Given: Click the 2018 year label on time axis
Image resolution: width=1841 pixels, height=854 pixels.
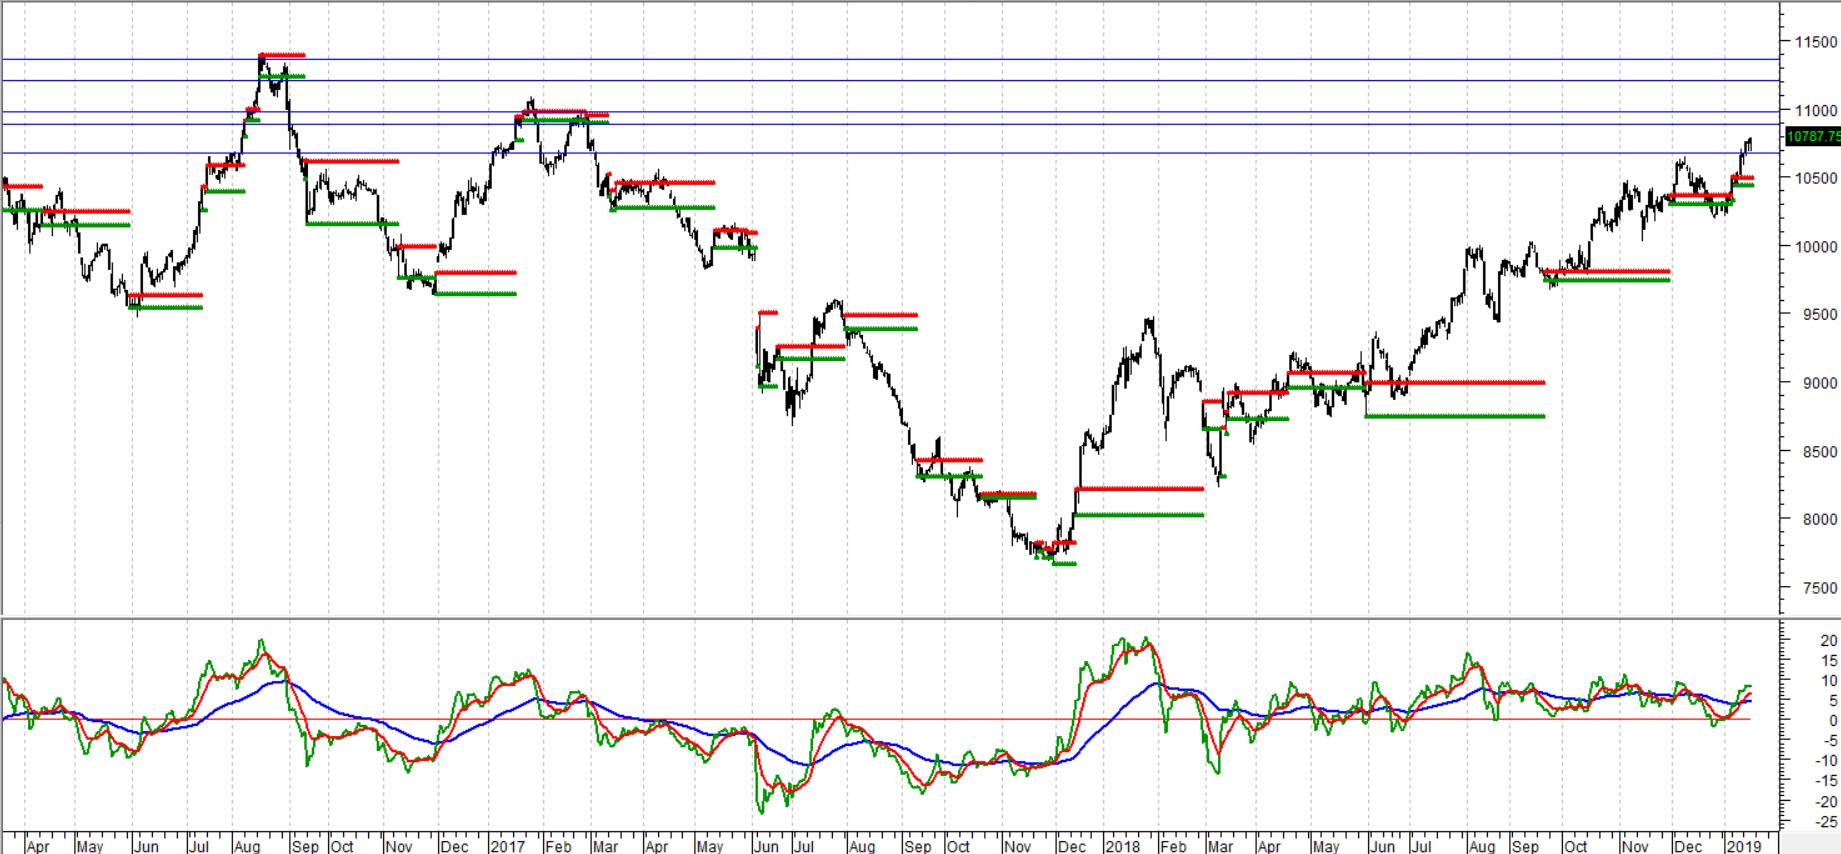Looking at the screenshot, I should coord(1122,846).
